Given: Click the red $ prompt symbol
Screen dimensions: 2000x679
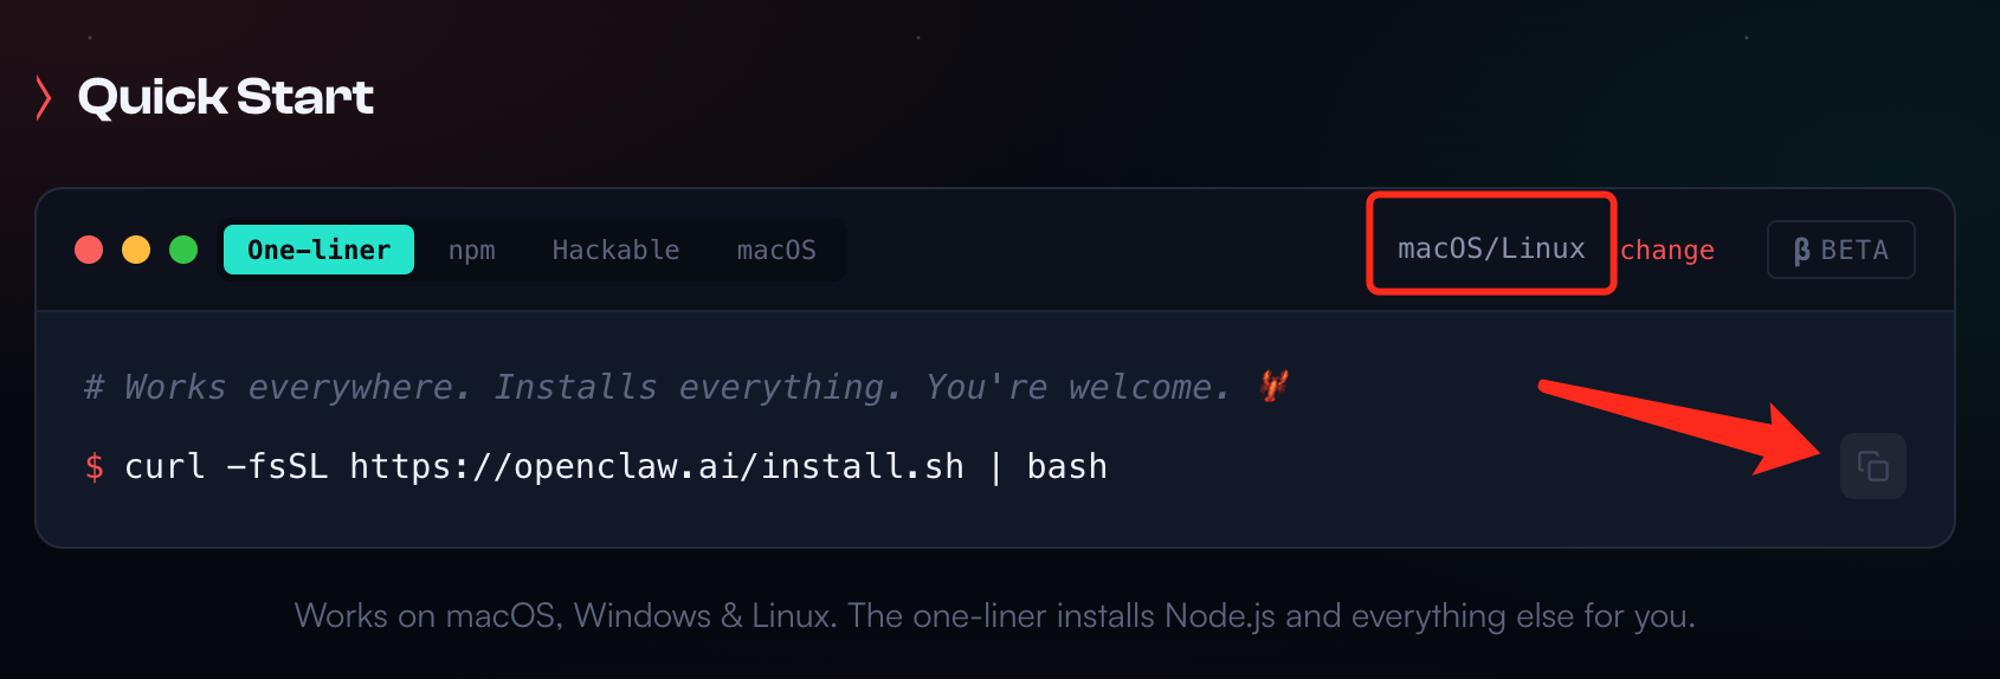Looking at the screenshot, I should (94, 466).
